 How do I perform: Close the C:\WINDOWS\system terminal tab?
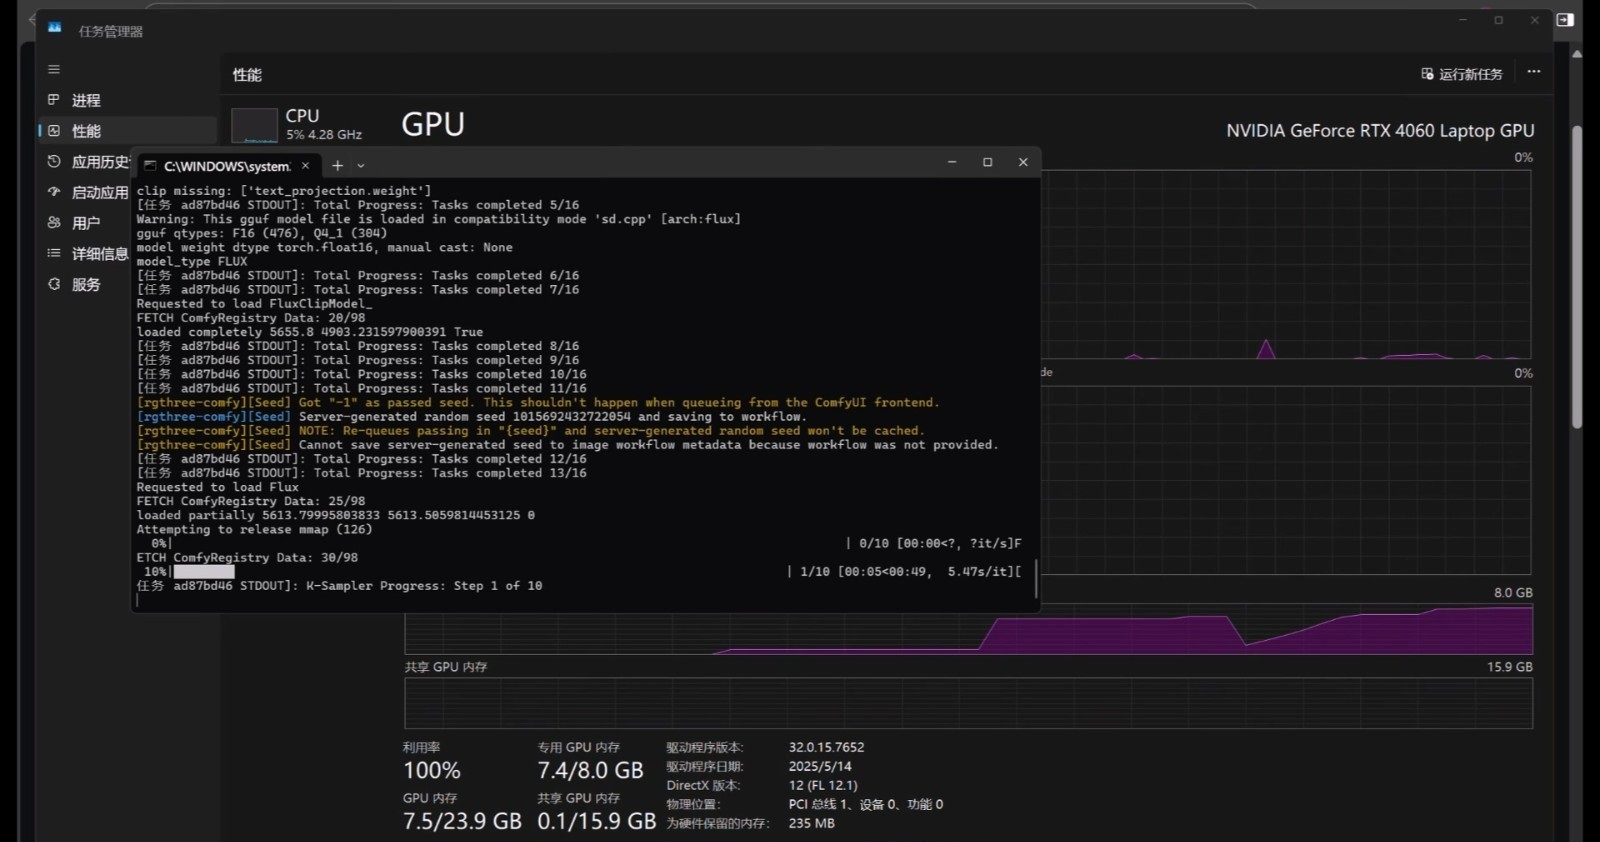[306, 165]
